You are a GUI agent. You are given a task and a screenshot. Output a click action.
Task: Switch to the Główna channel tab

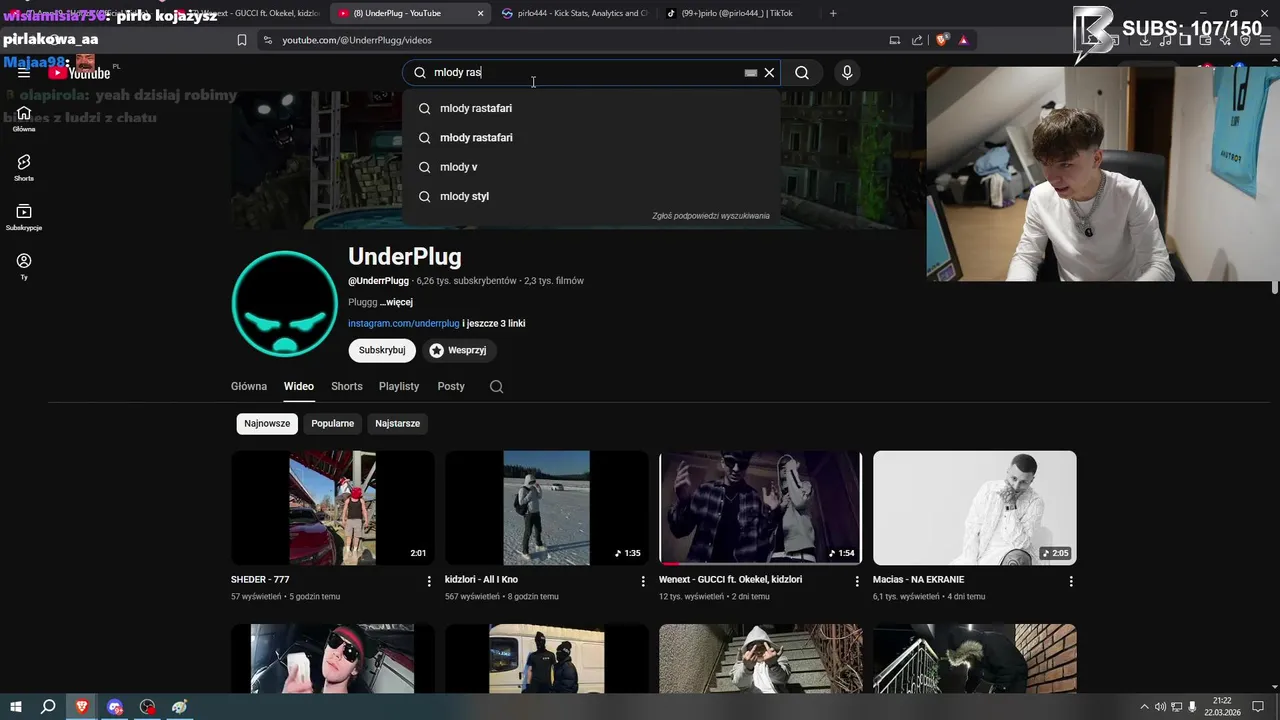point(249,386)
